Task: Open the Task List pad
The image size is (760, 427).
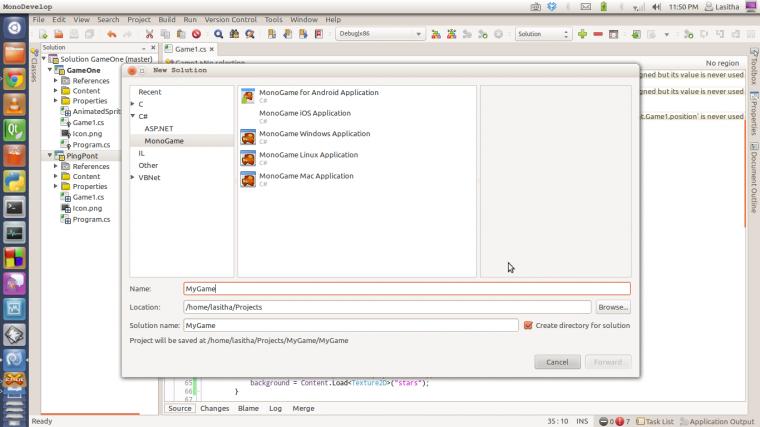Action: point(654,421)
